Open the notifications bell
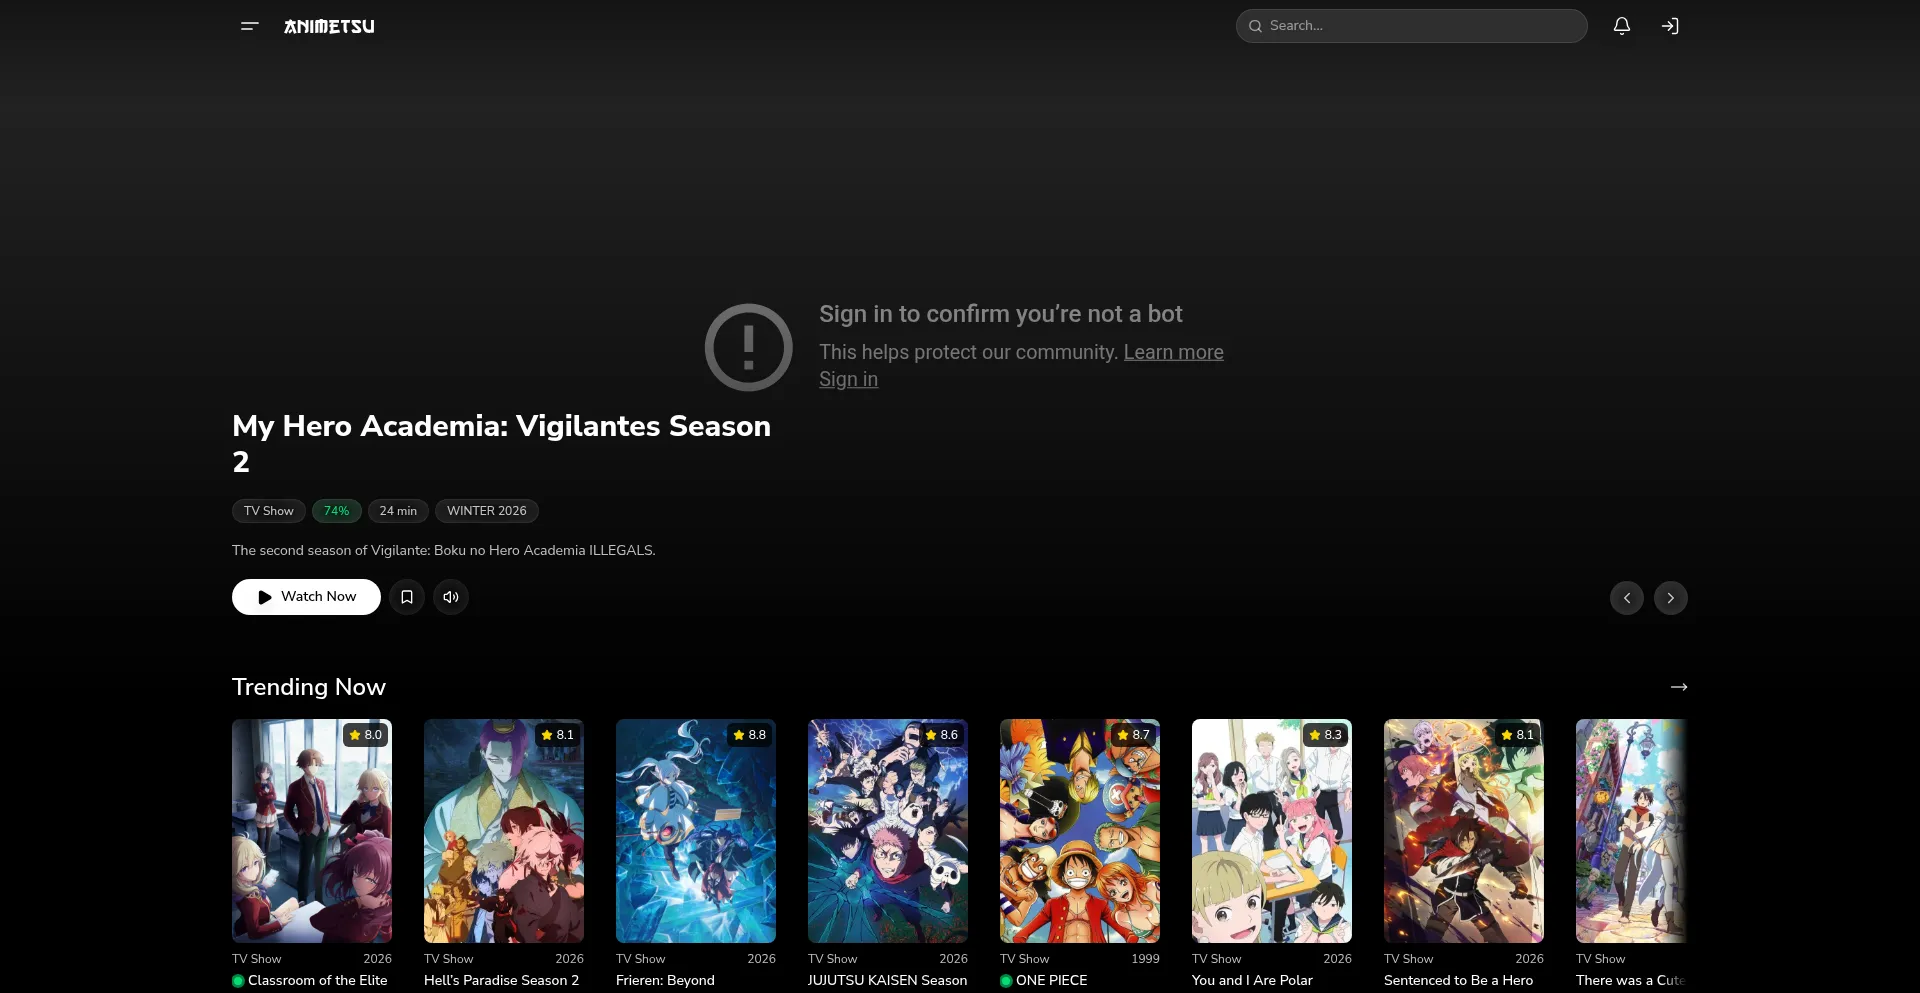1920x993 pixels. pyautogui.click(x=1622, y=26)
